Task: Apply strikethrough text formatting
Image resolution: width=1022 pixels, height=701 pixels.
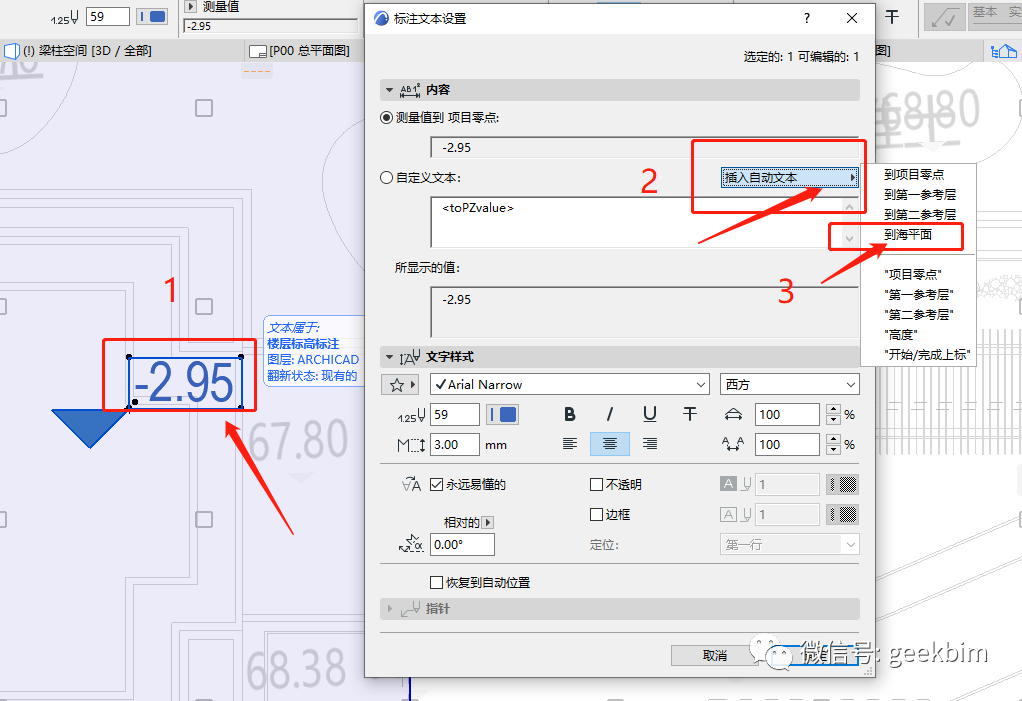Action: coord(689,414)
